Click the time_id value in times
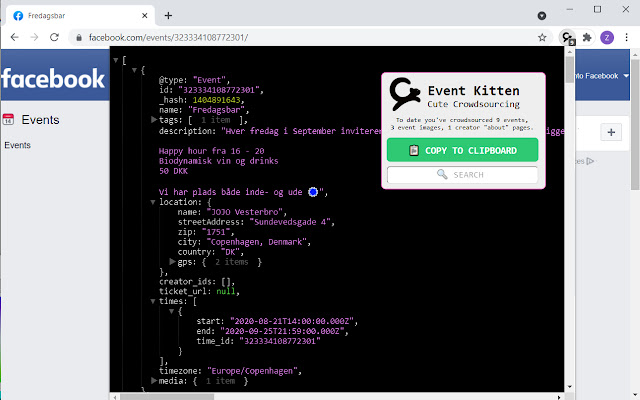The image size is (640, 400). tap(280, 341)
